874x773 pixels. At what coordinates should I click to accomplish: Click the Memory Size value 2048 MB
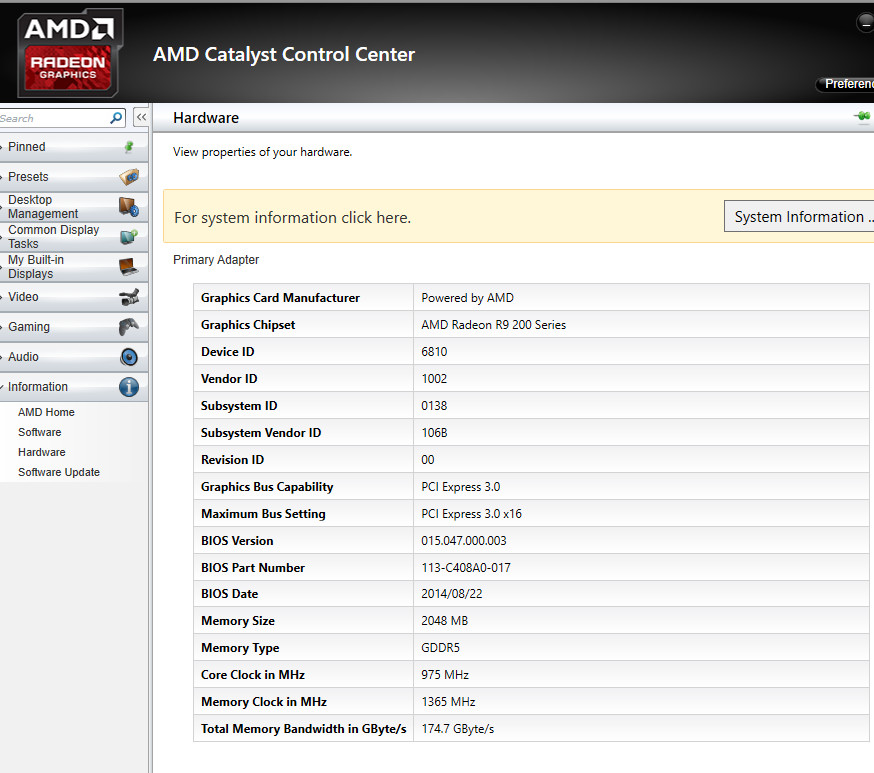click(x=444, y=621)
